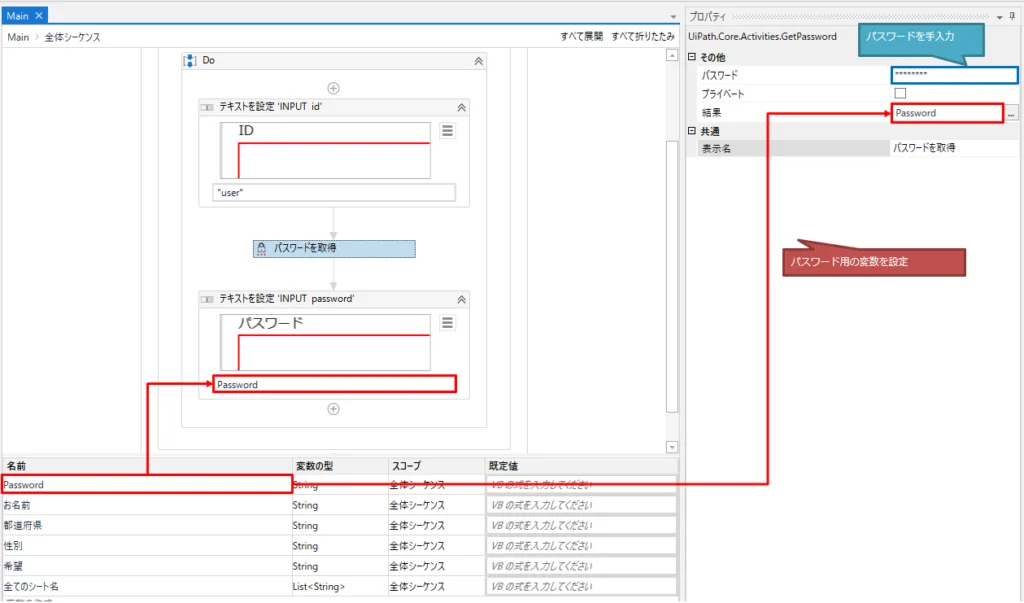Close the Main tab with its X

[x=40, y=16]
